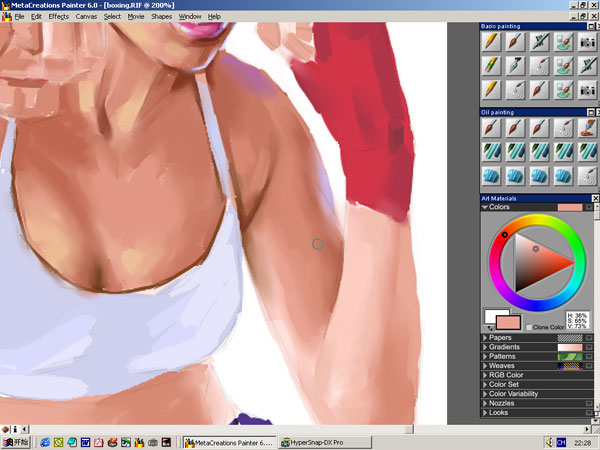Select the airbrush icon in Basic painting top row

tap(540, 42)
